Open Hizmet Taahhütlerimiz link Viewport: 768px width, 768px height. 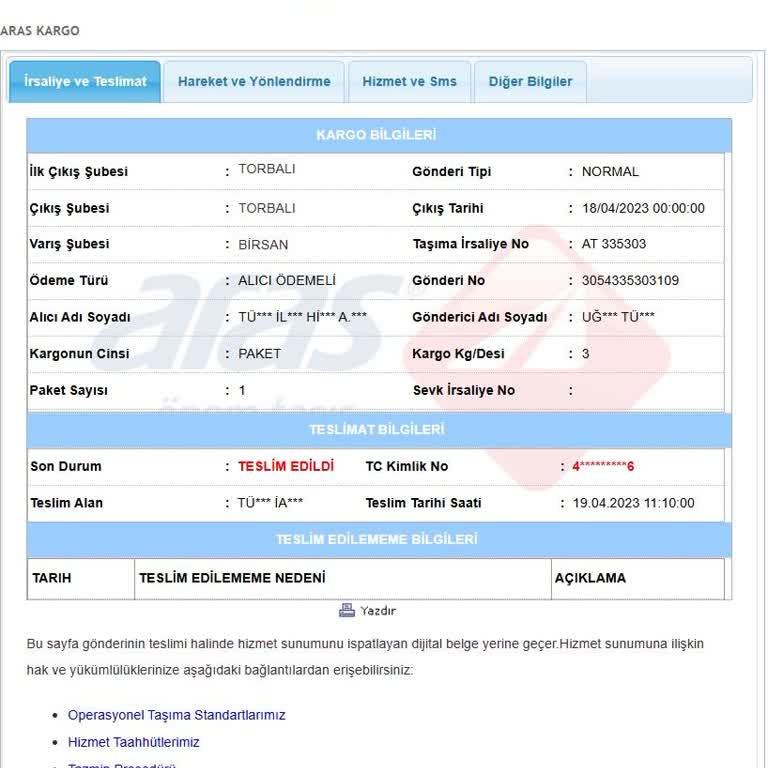coord(133,742)
